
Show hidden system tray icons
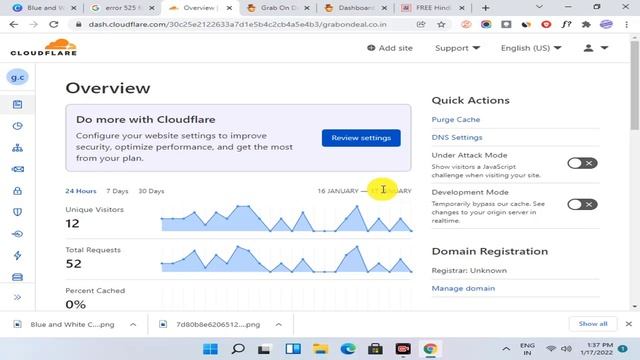tap(506, 349)
